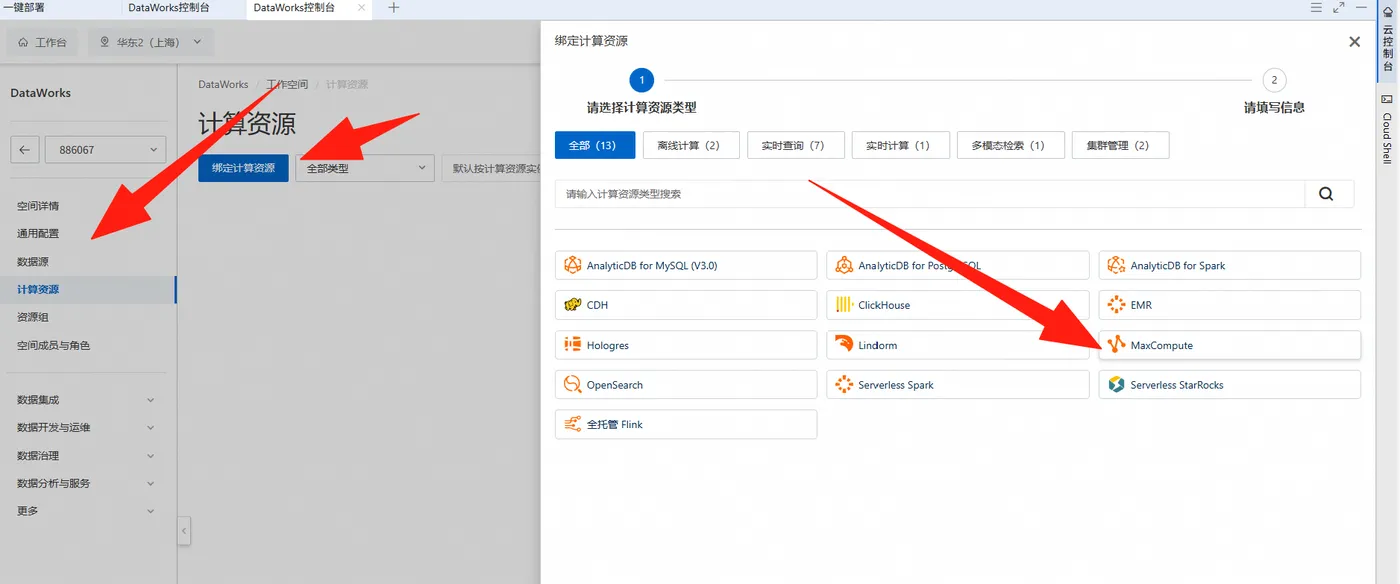Select the Hologres icon

[x=573, y=345]
